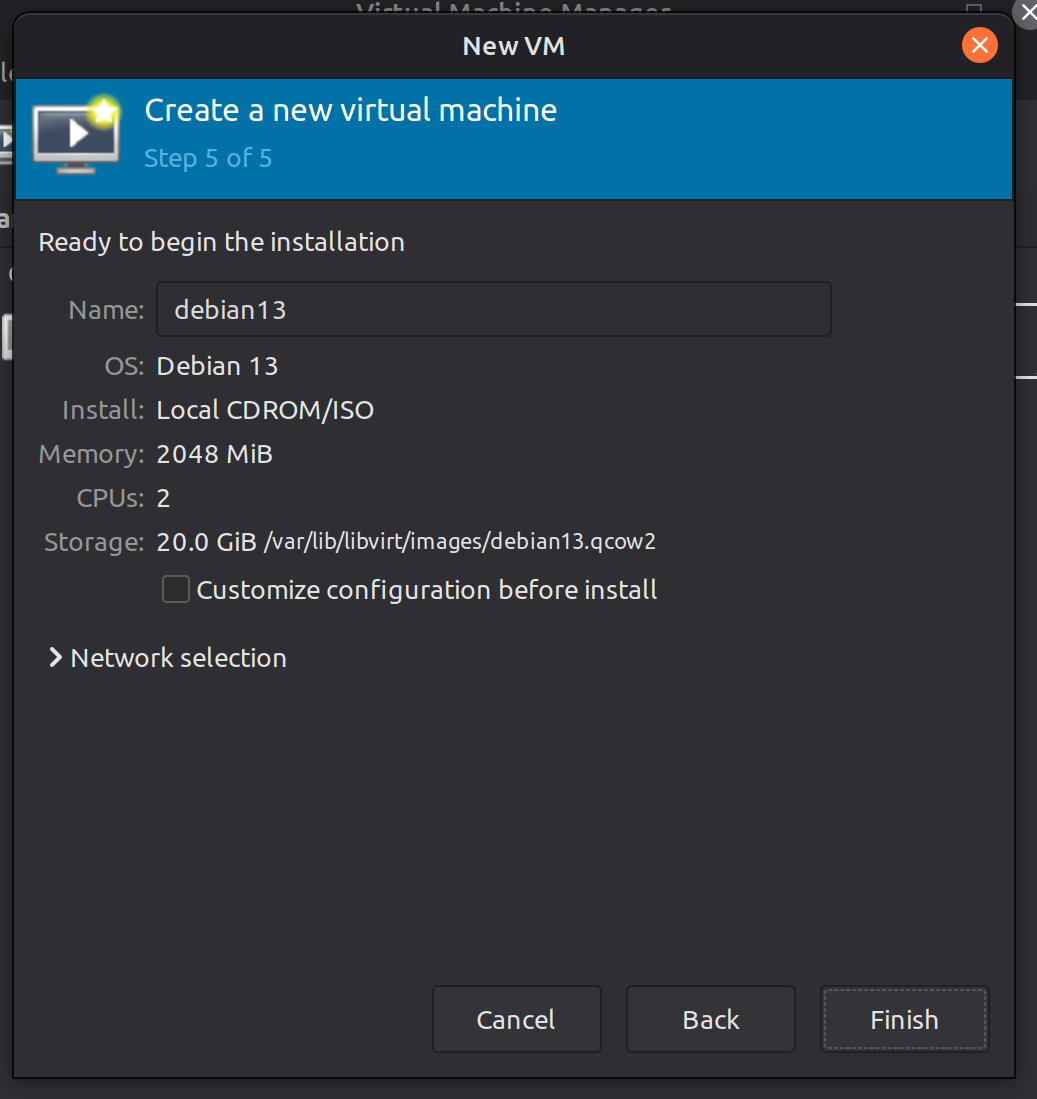Click the CPUs value 2

164,498
